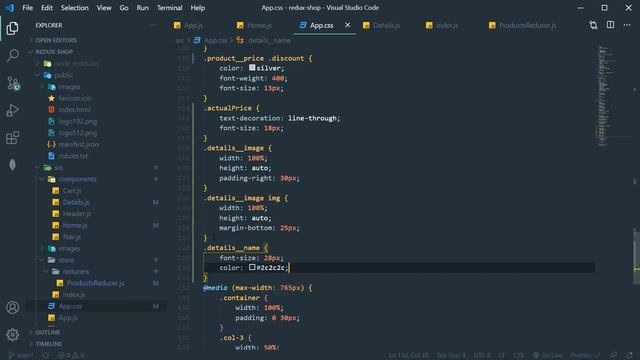Open the silver color swatch picker
The height and width of the screenshot is (360, 640).
(252, 68)
